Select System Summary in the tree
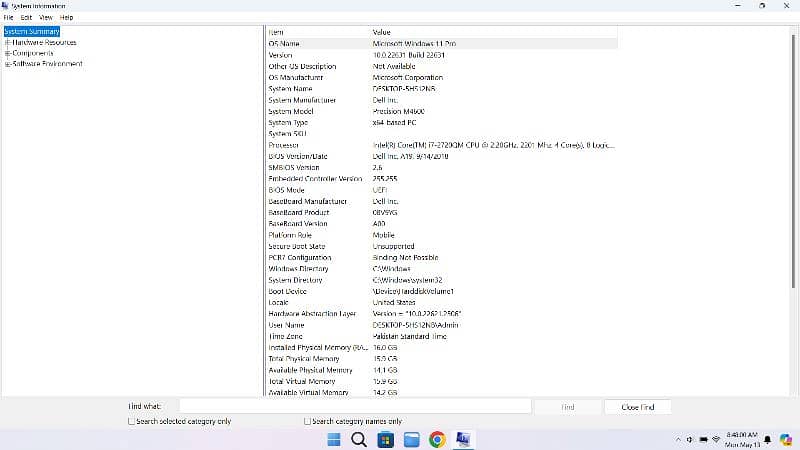Viewport: 800px width, 450px height. [32, 32]
